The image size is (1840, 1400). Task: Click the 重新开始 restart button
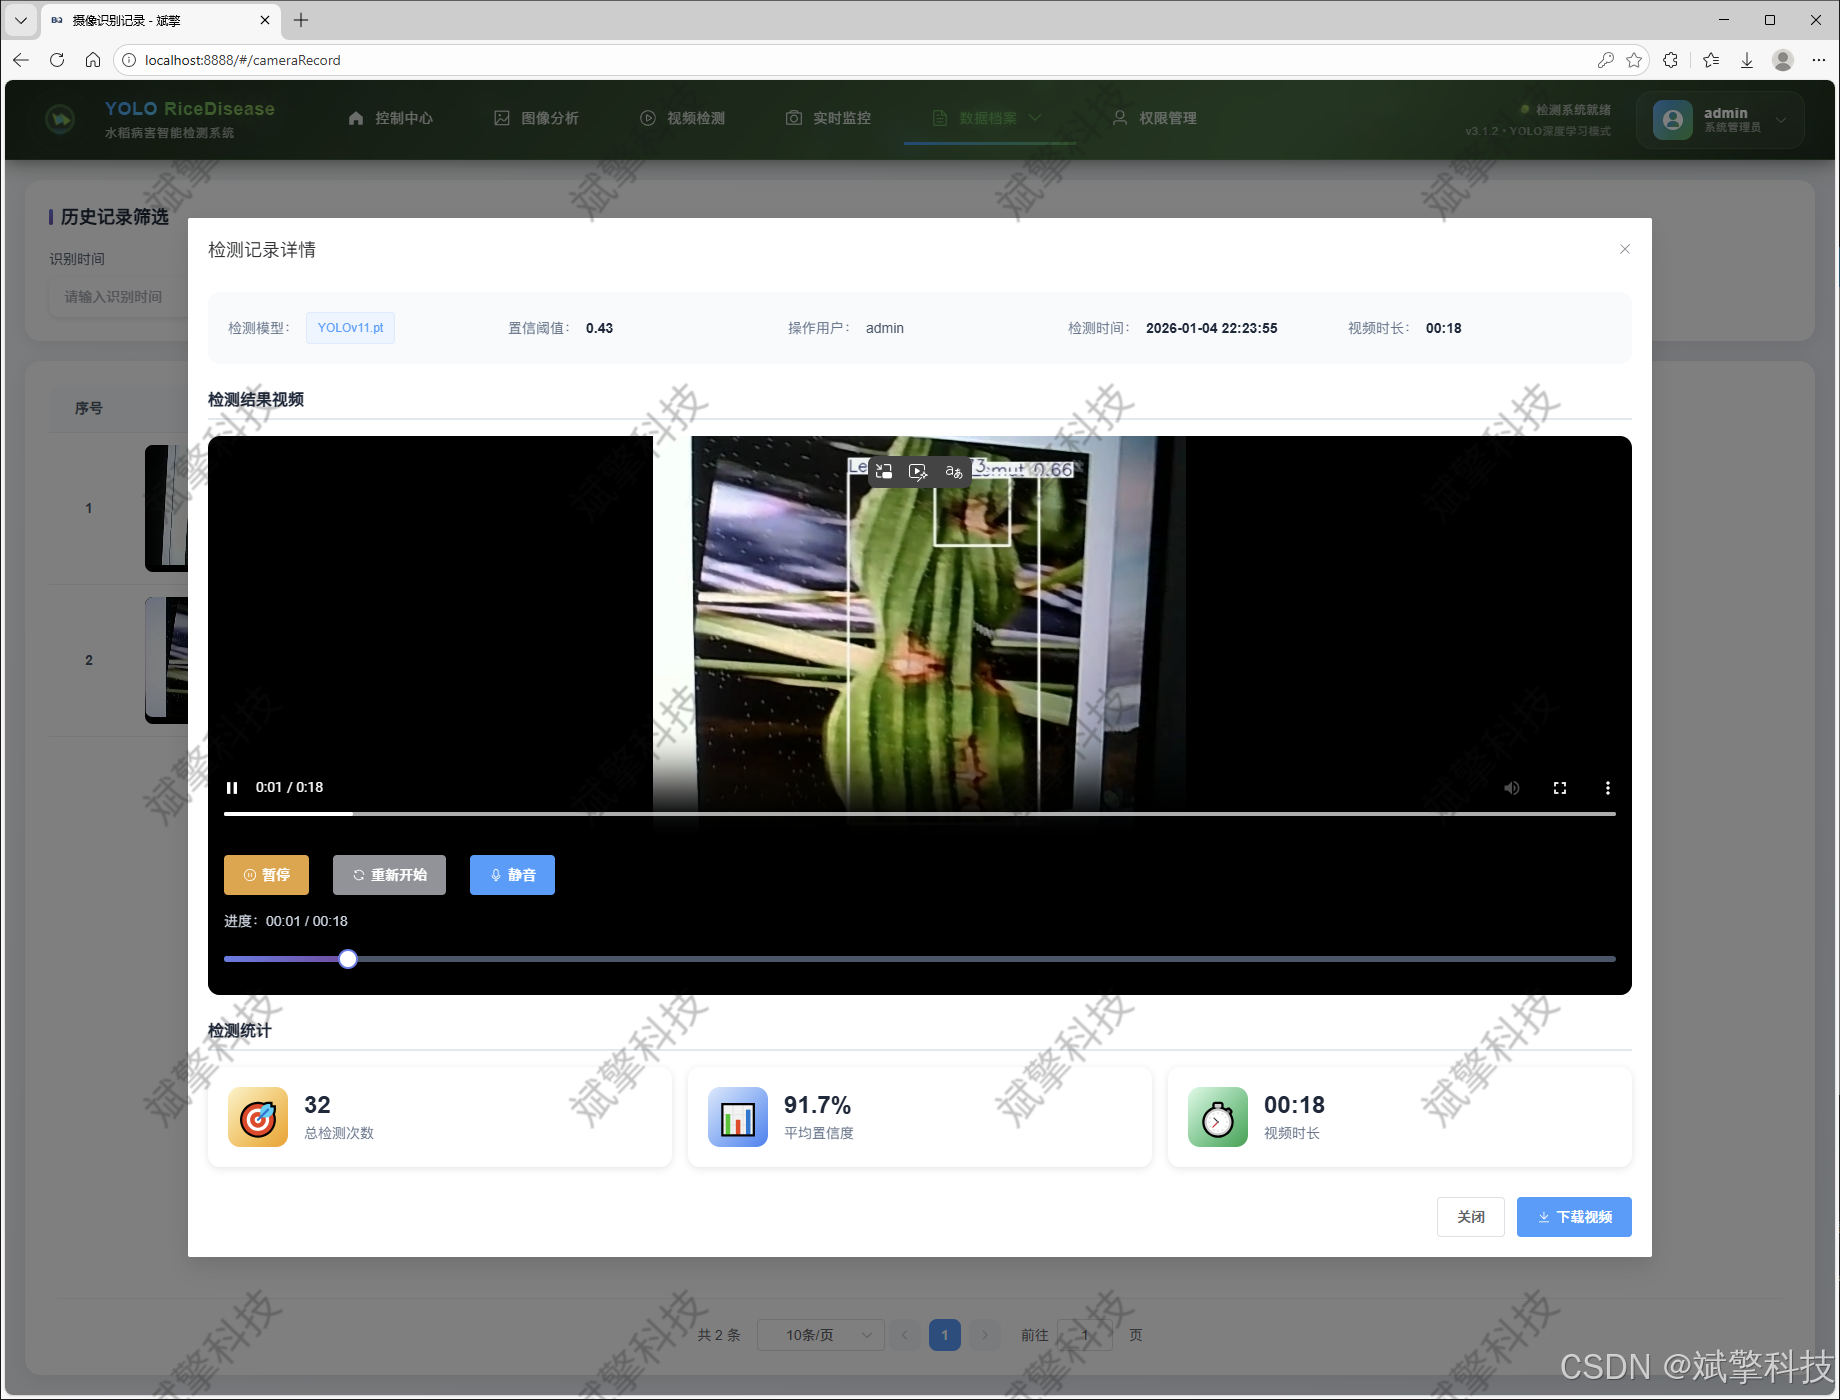(x=389, y=875)
